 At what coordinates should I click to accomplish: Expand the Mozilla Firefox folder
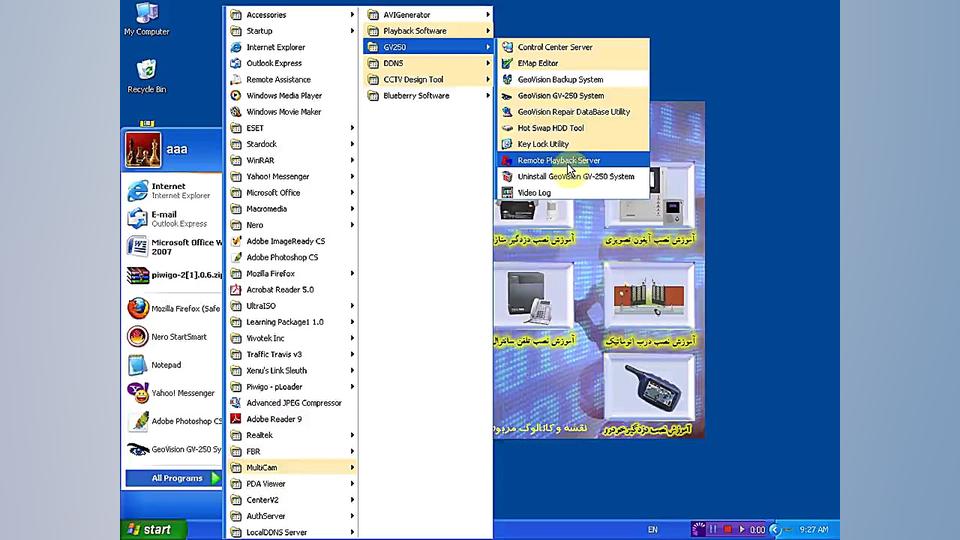coord(291,274)
